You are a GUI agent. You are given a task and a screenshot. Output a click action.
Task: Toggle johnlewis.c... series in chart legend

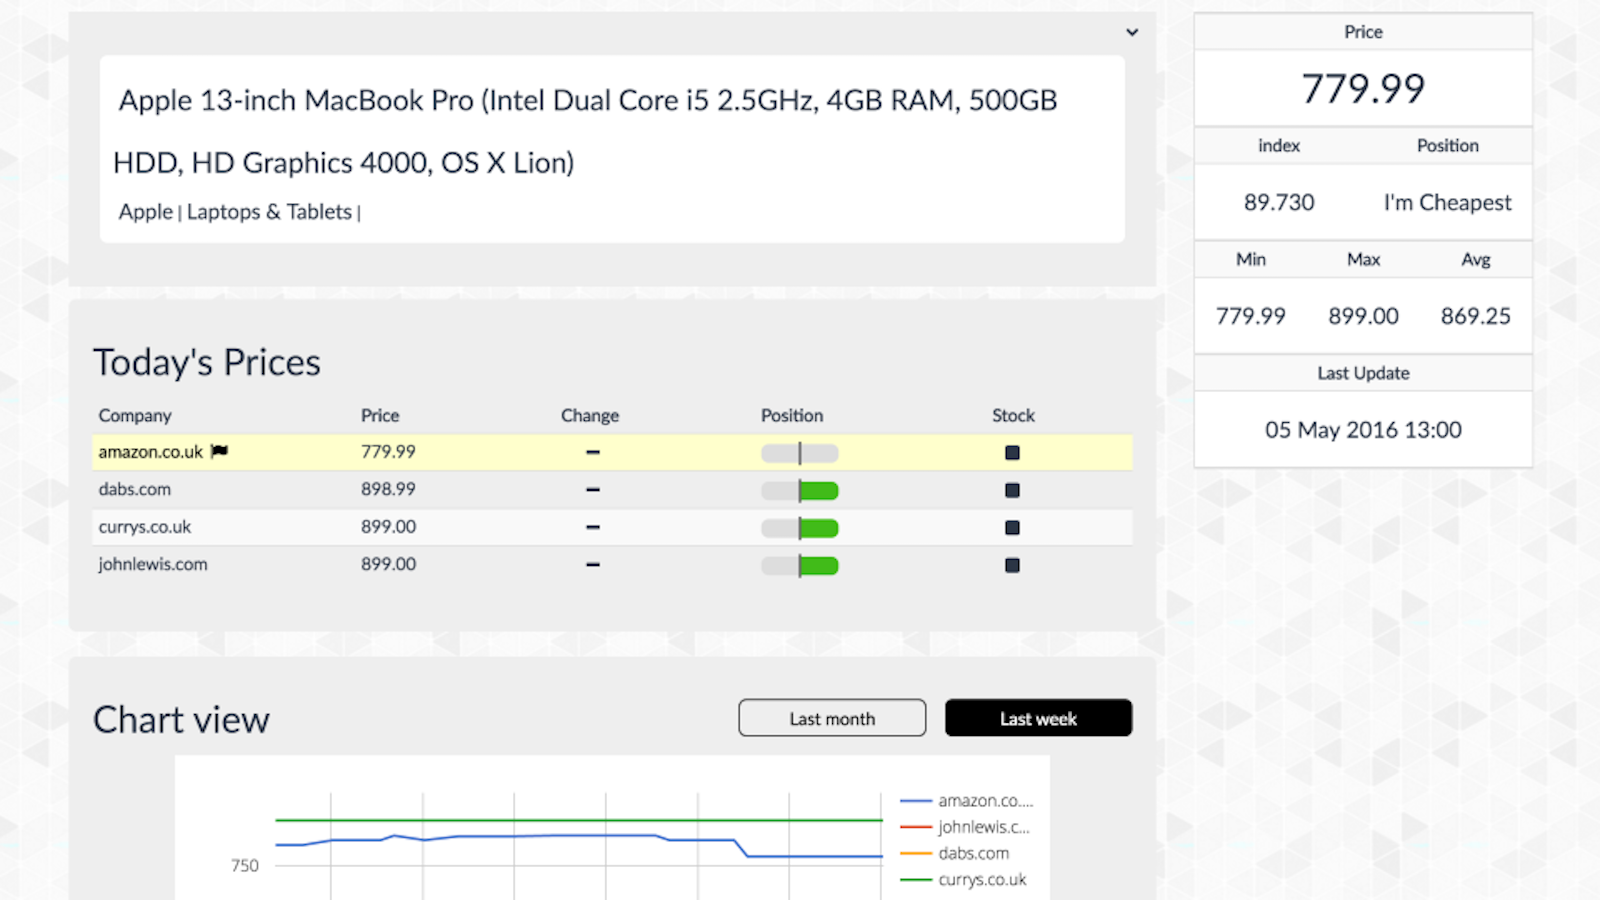click(983, 827)
